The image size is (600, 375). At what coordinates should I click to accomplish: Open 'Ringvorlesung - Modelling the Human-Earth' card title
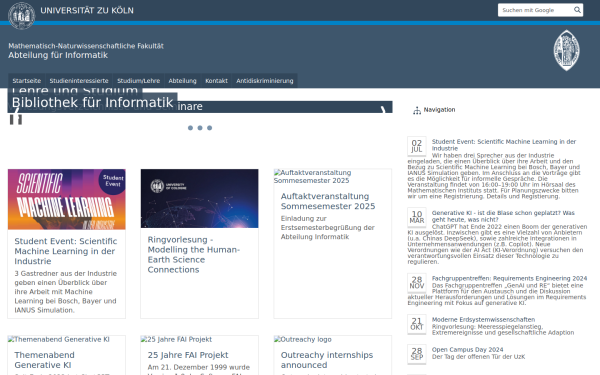click(x=194, y=254)
